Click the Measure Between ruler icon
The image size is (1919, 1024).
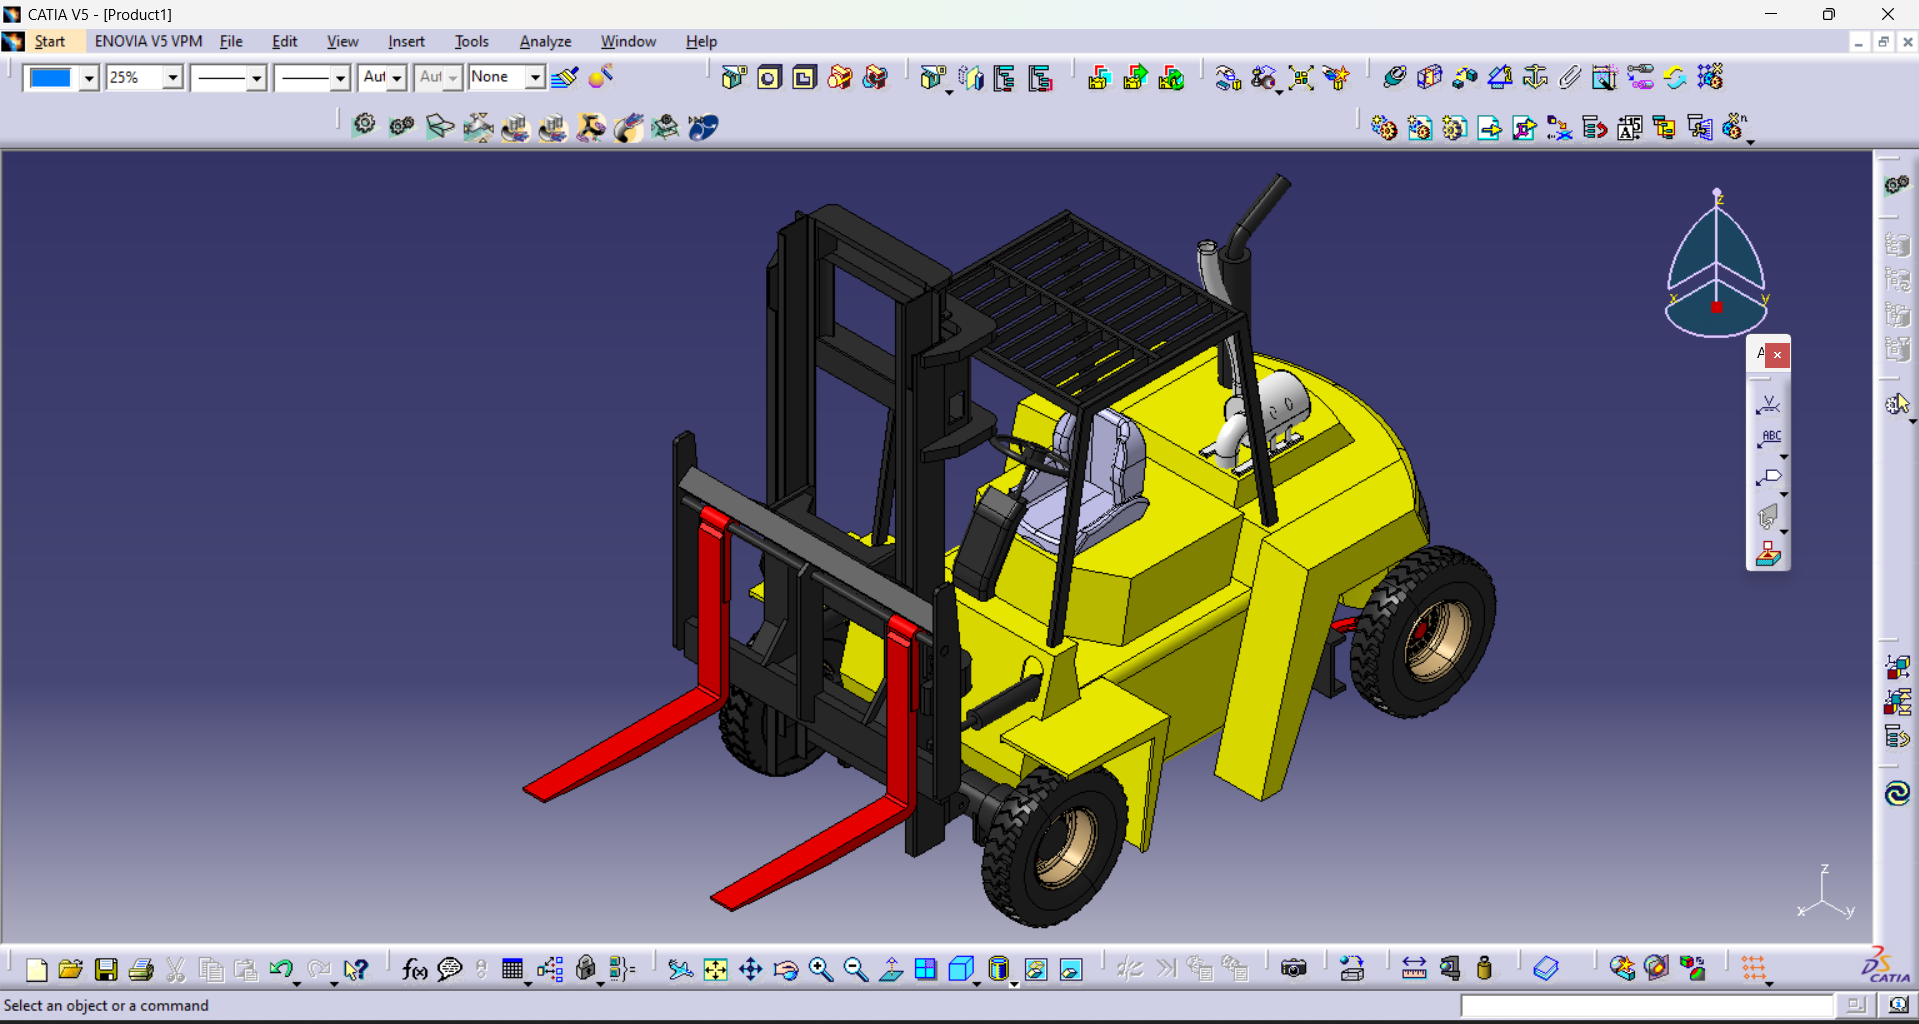[1413, 968]
